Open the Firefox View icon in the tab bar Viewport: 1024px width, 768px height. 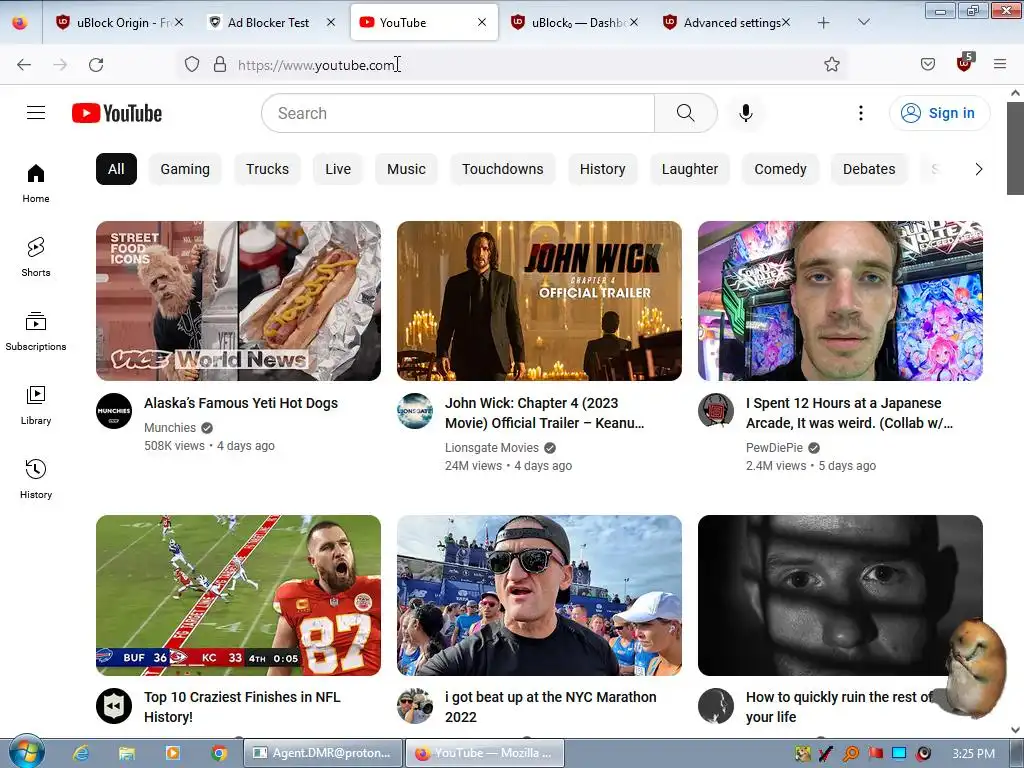click(20, 23)
